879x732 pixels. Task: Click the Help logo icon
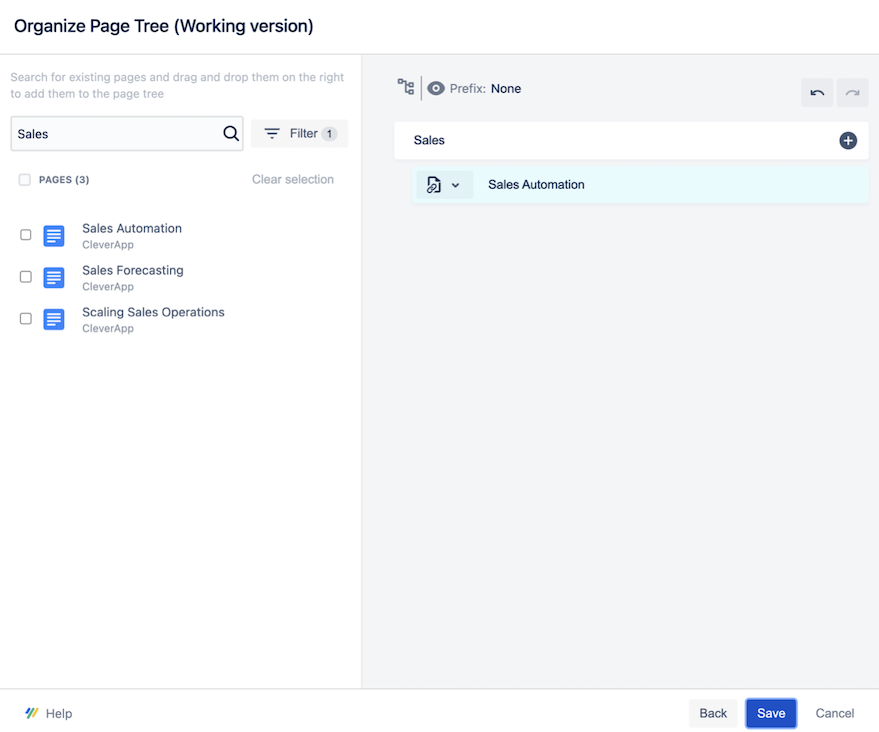(x=32, y=713)
